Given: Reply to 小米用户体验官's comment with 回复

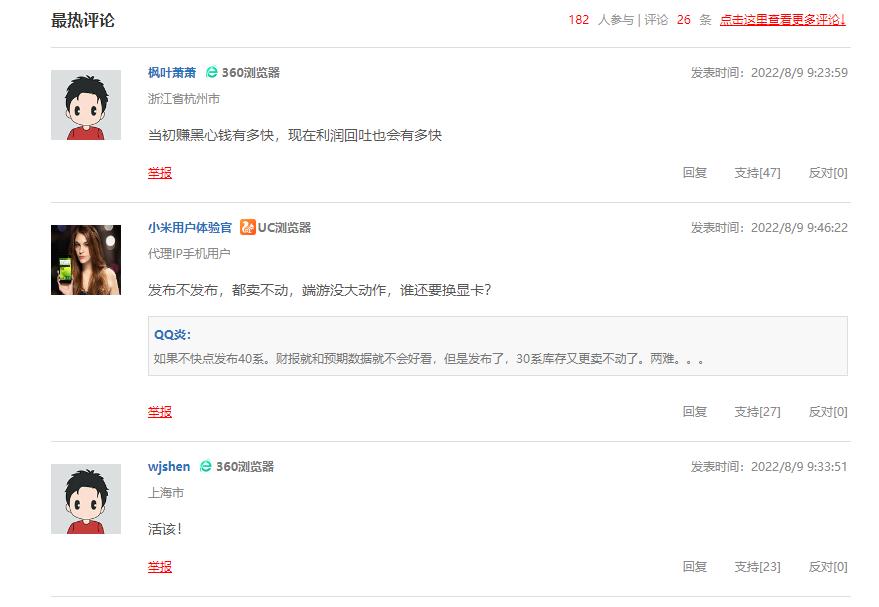Looking at the screenshot, I should click(695, 410).
